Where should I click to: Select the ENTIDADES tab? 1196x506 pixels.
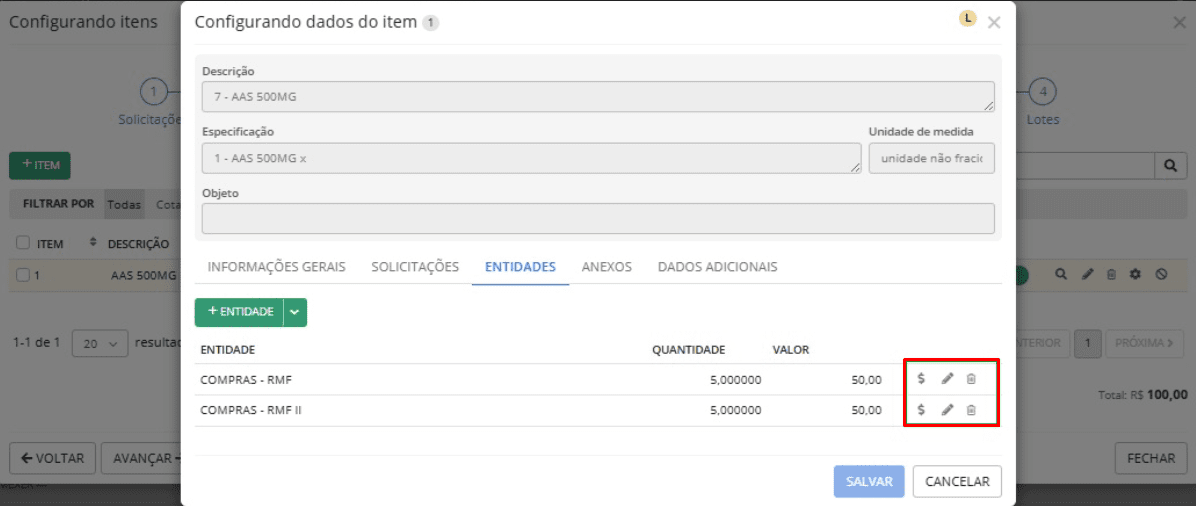(520, 266)
